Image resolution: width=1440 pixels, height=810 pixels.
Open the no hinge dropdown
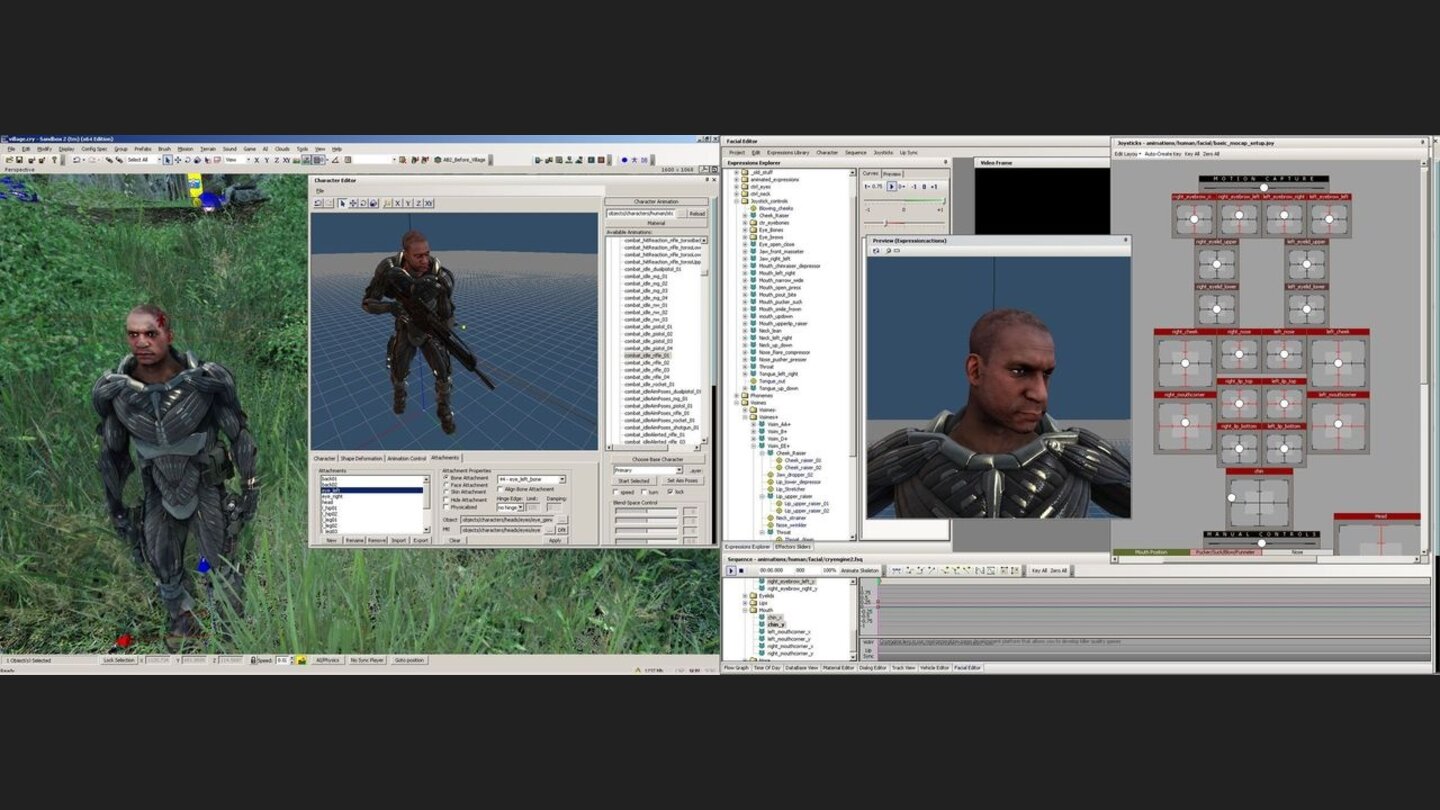(520, 507)
